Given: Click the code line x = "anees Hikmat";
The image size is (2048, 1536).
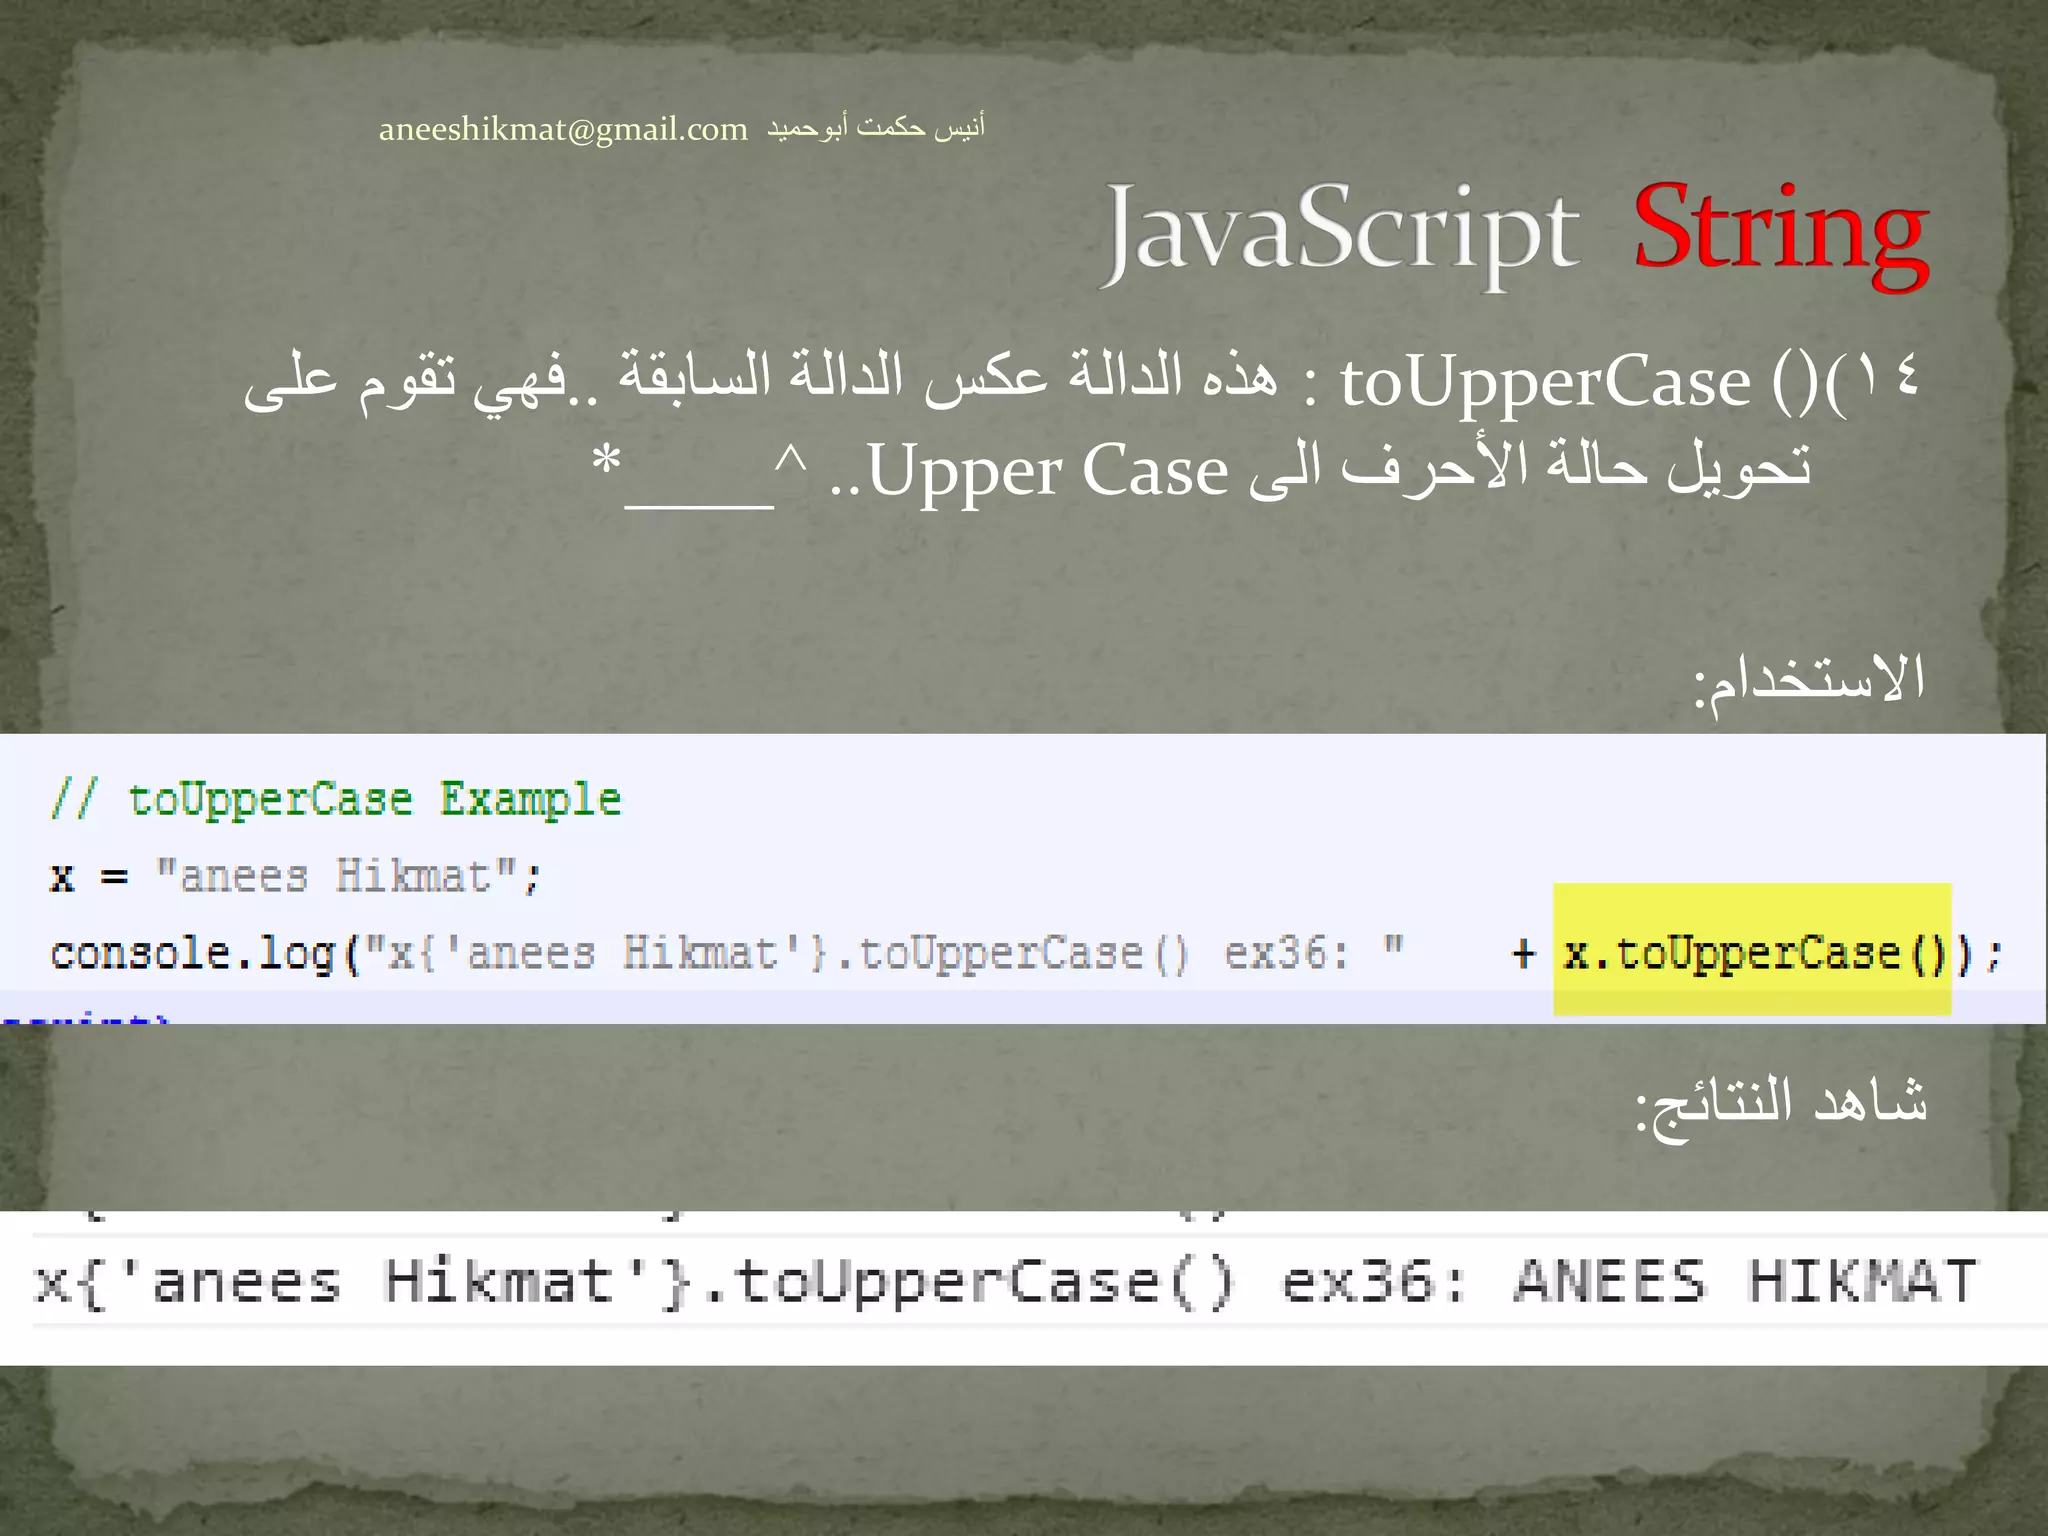Looking at the screenshot, I should coord(296,877).
